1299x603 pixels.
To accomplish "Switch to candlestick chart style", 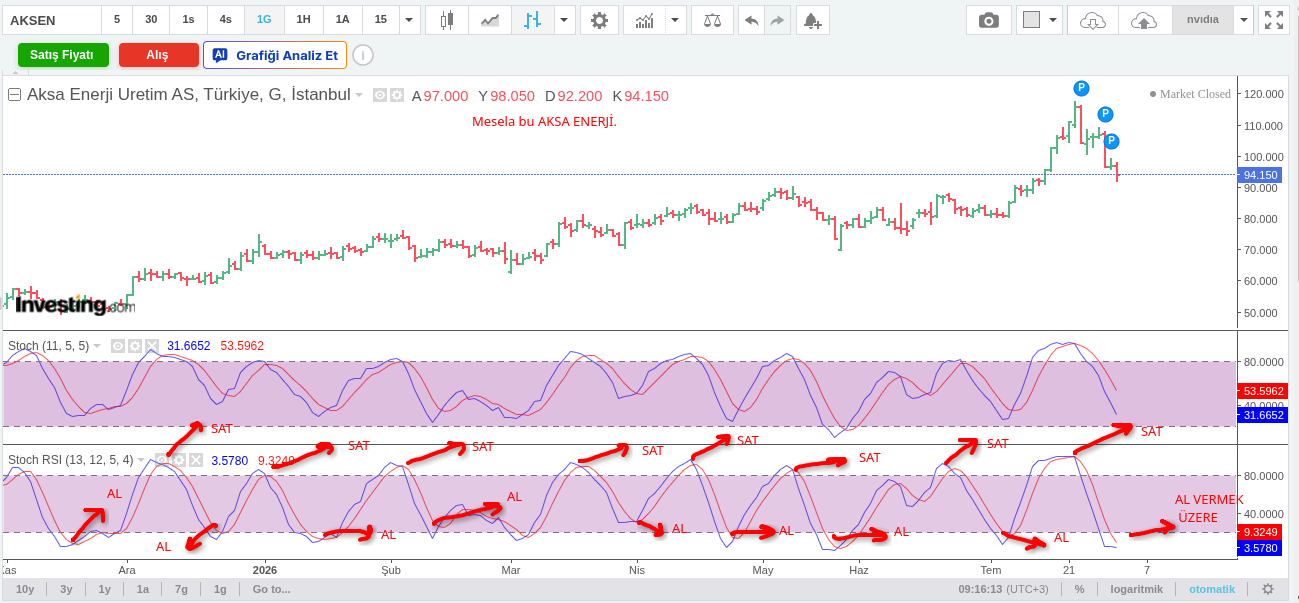I will (446, 20).
